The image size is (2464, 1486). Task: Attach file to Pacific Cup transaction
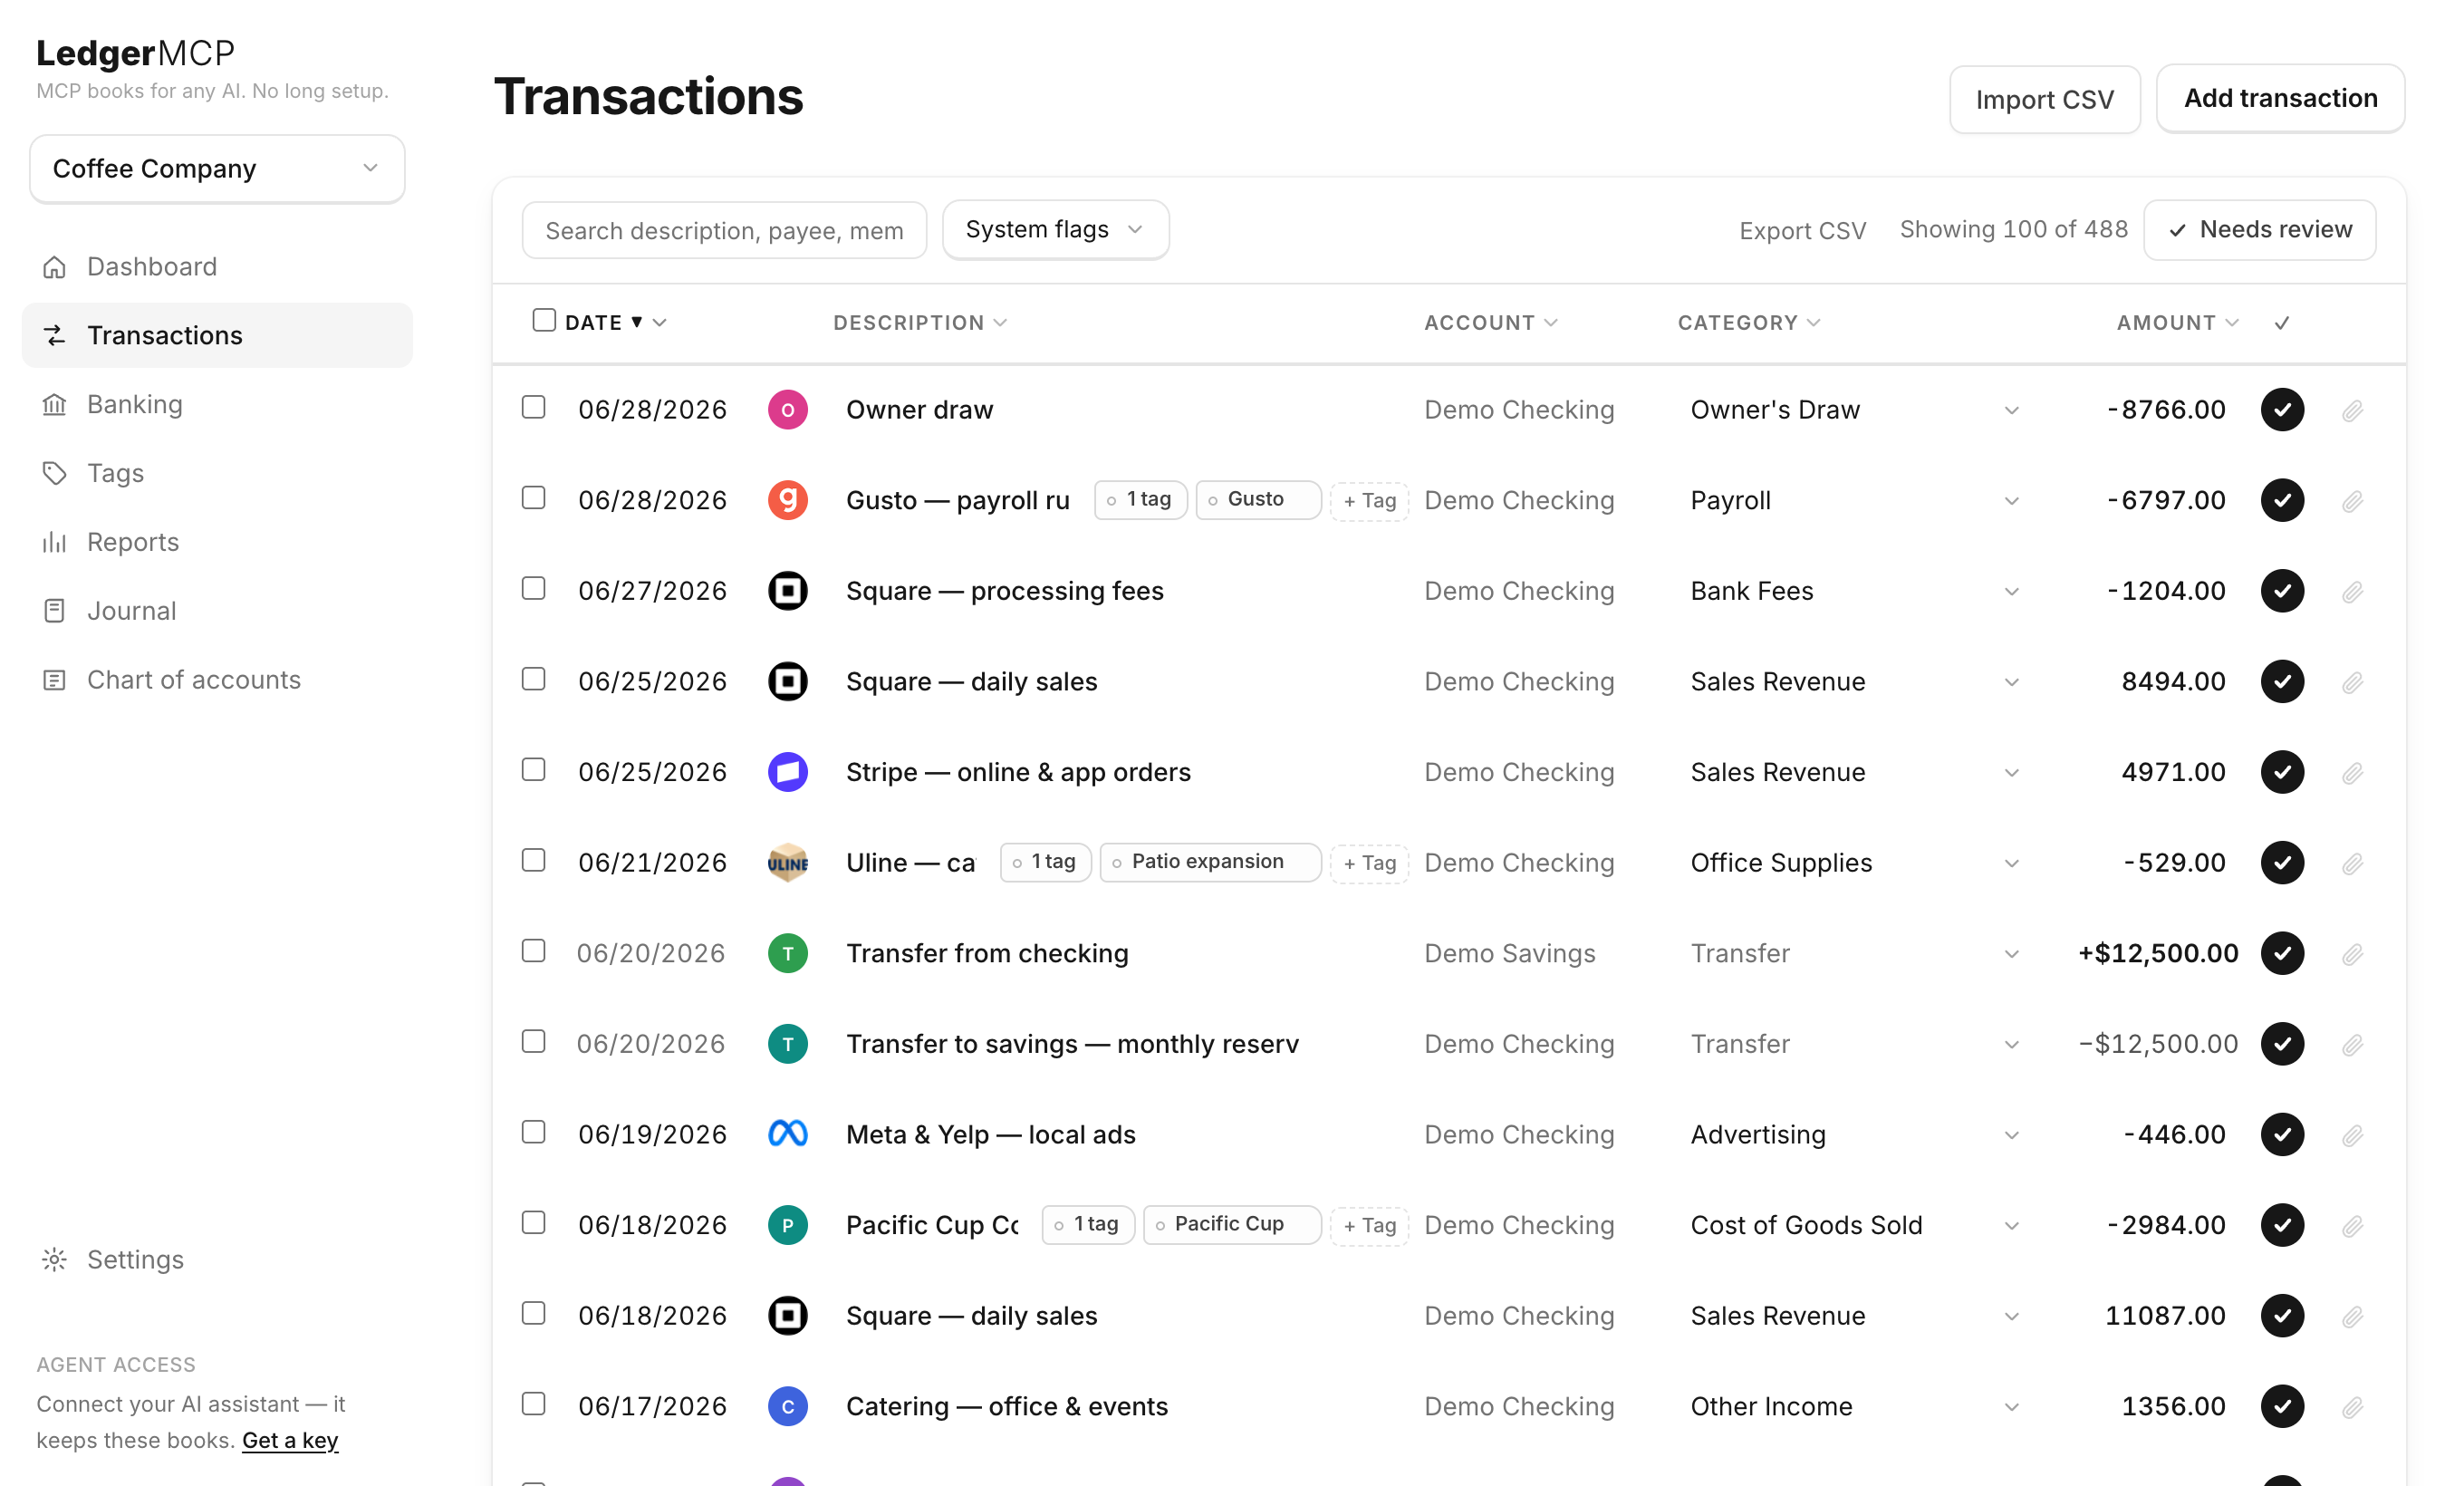pos(2352,1225)
